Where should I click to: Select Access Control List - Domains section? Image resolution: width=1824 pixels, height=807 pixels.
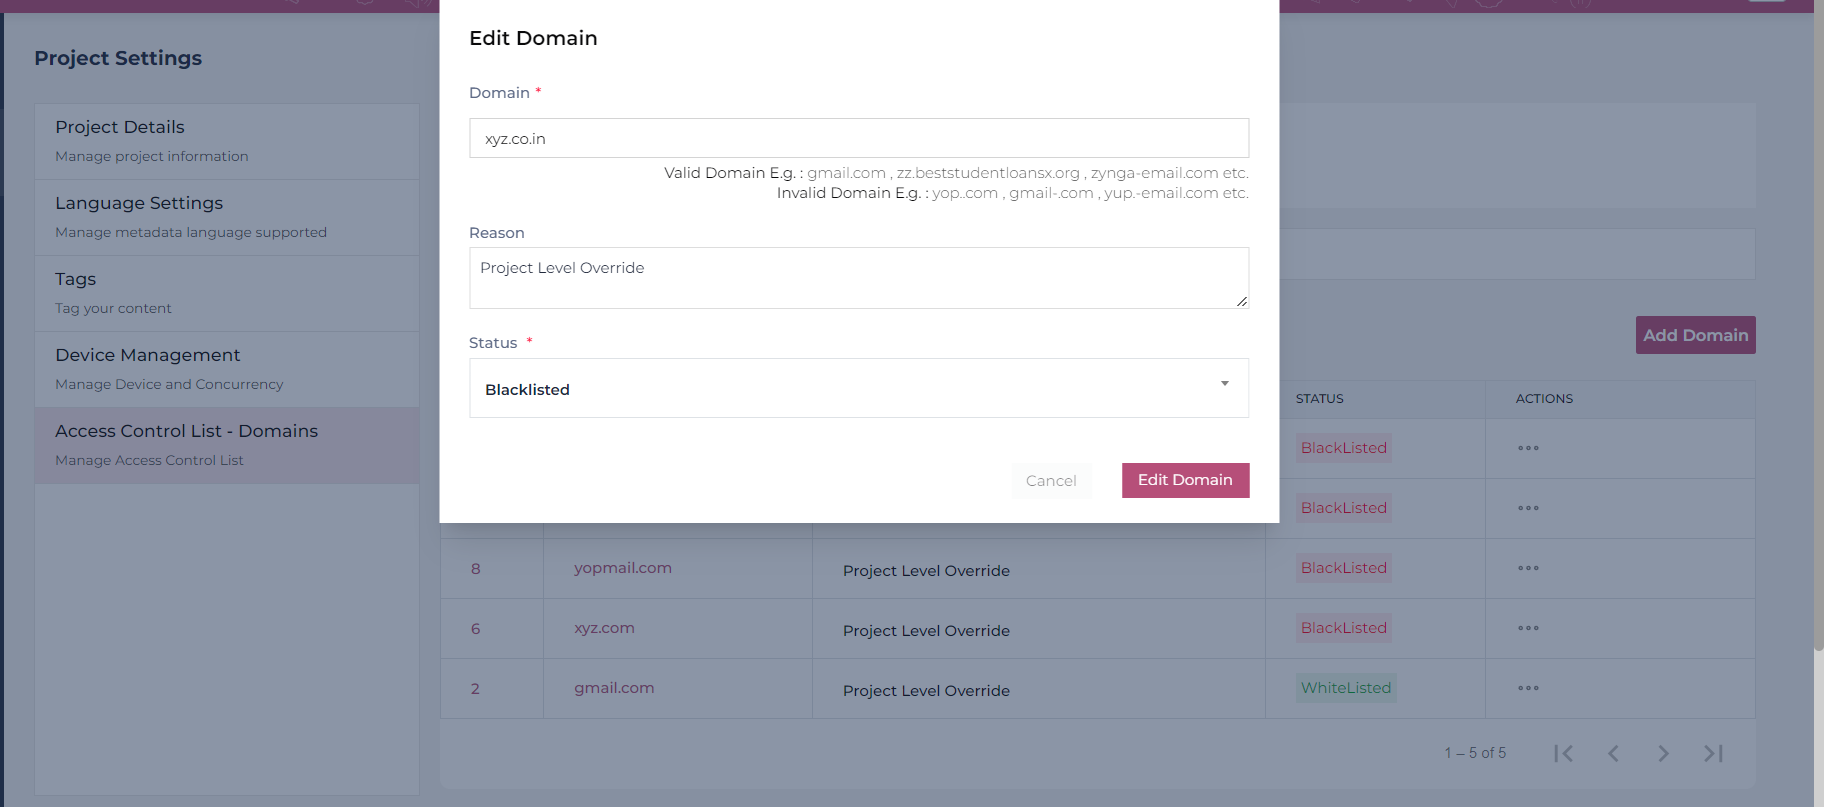(x=227, y=445)
